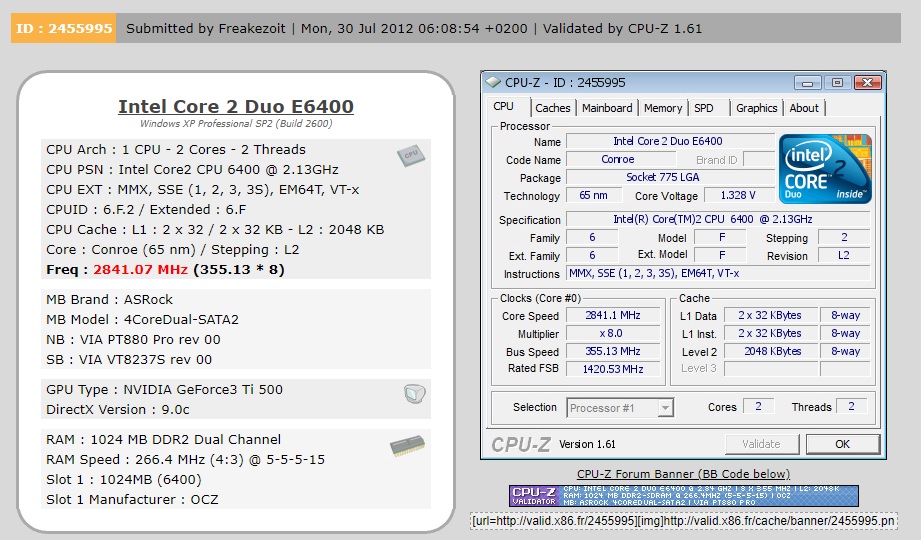The width and height of the screenshot is (921, 540).
Task: Close the CPU-Z window
Action: pyautogui.click(x=867, y=83)
